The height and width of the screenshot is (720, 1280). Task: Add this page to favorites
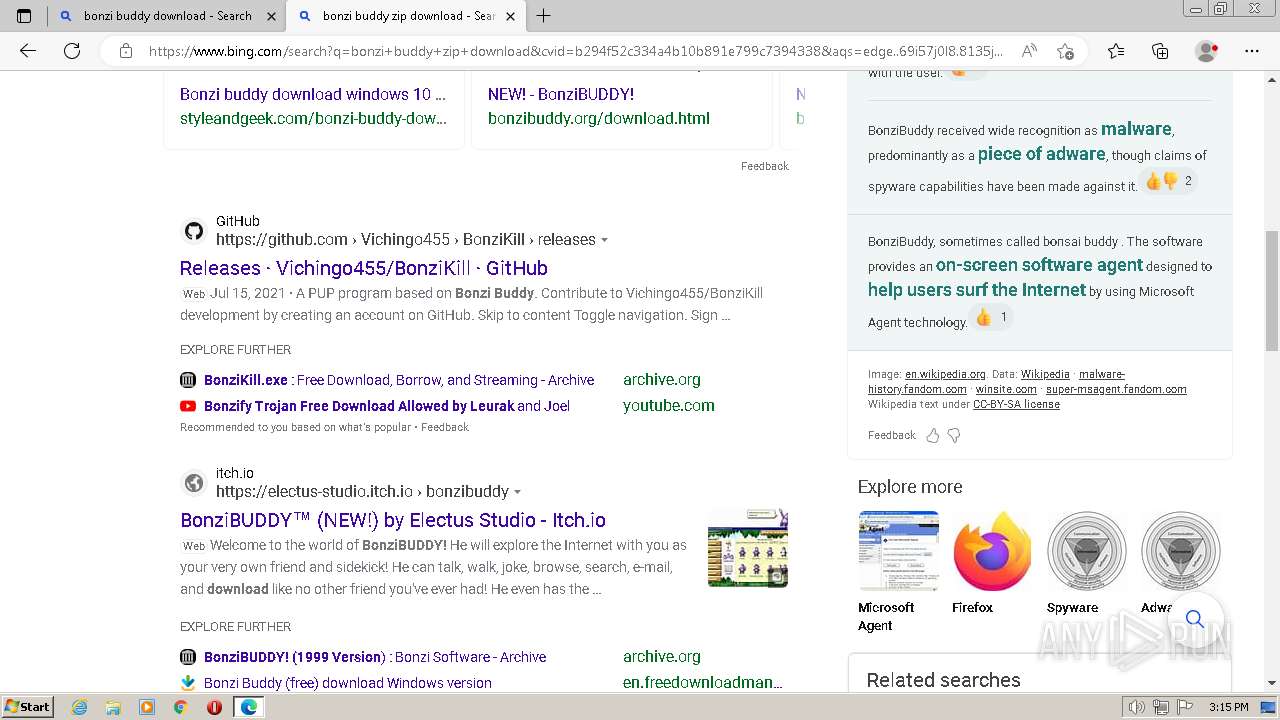tap(1065, 51)
